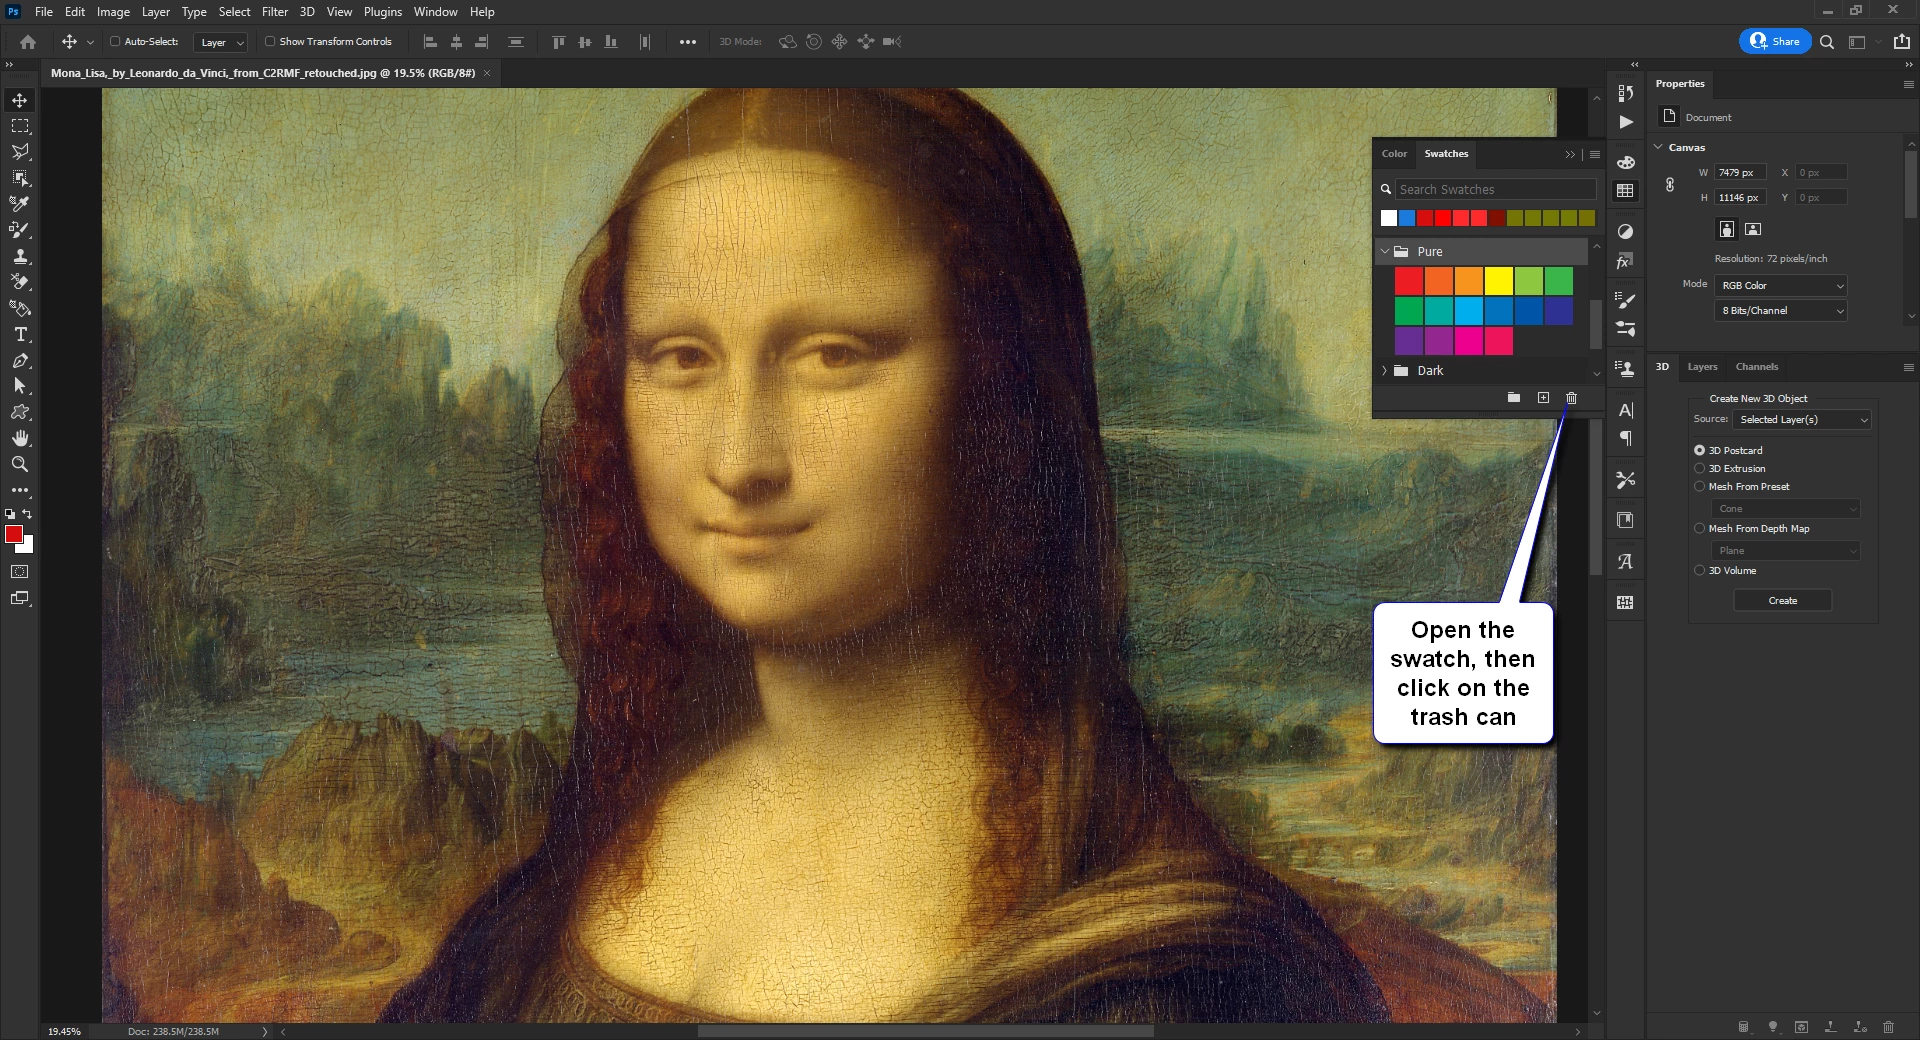Click the search magnifier icon at top right
The image size is (1920, 1040).
click(1827, 42)
